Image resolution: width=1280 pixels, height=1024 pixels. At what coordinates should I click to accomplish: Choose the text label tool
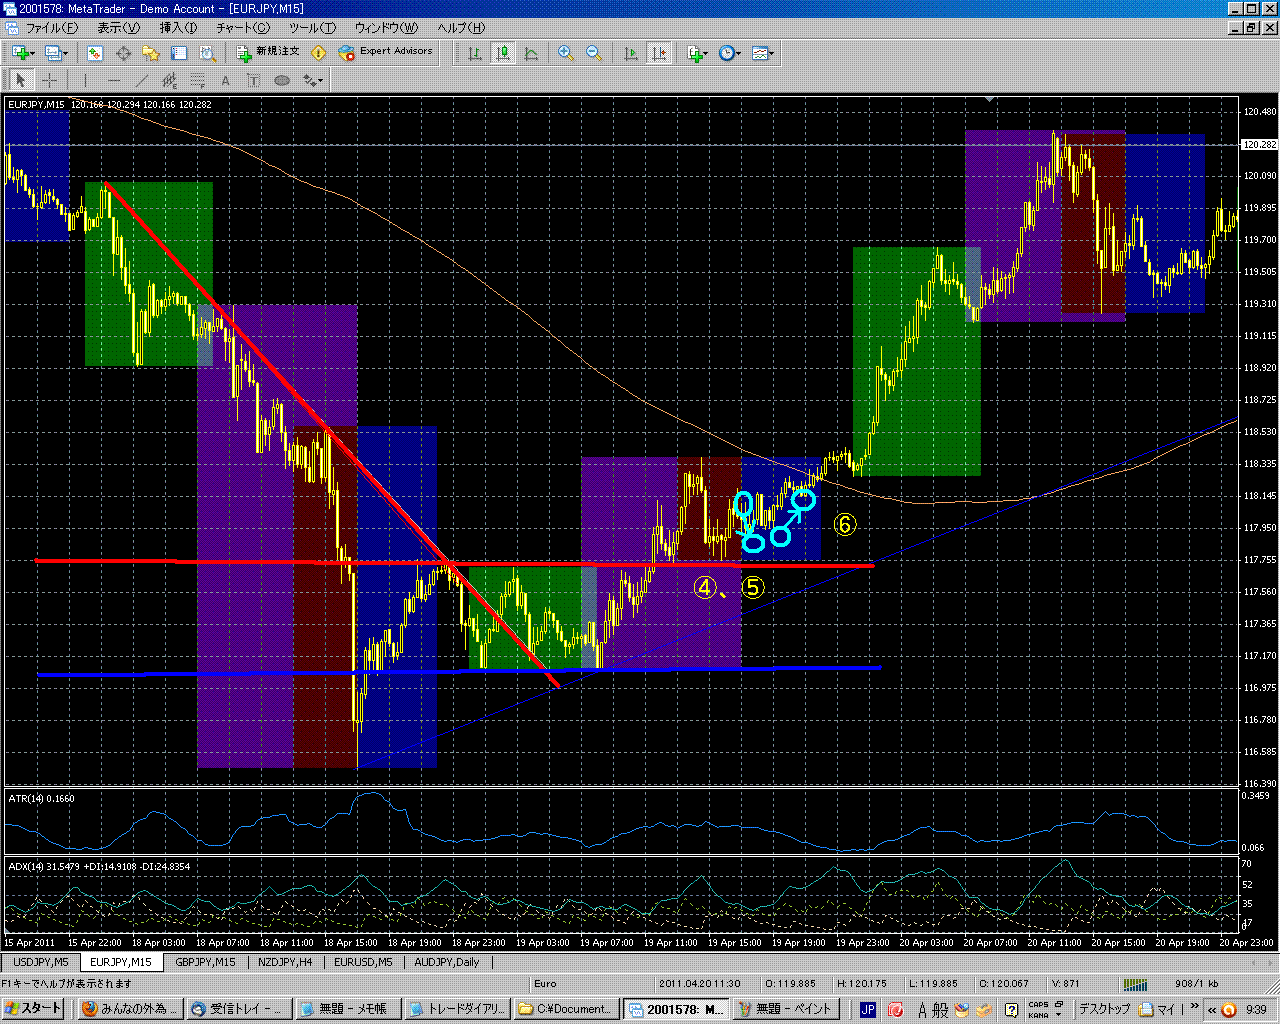226,81
